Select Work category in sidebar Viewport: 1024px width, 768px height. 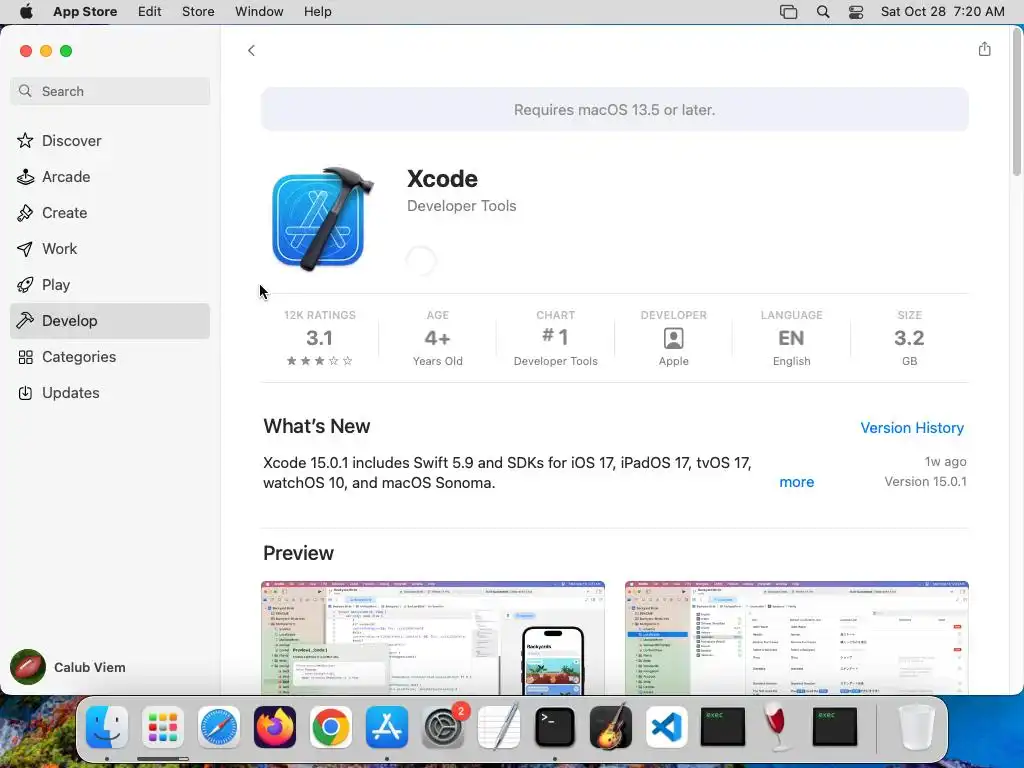(x=110, y=248)
